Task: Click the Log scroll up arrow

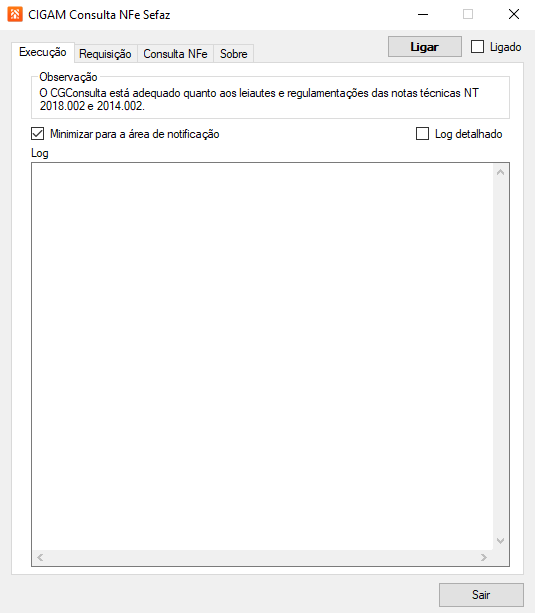Action: pos(500,172)
